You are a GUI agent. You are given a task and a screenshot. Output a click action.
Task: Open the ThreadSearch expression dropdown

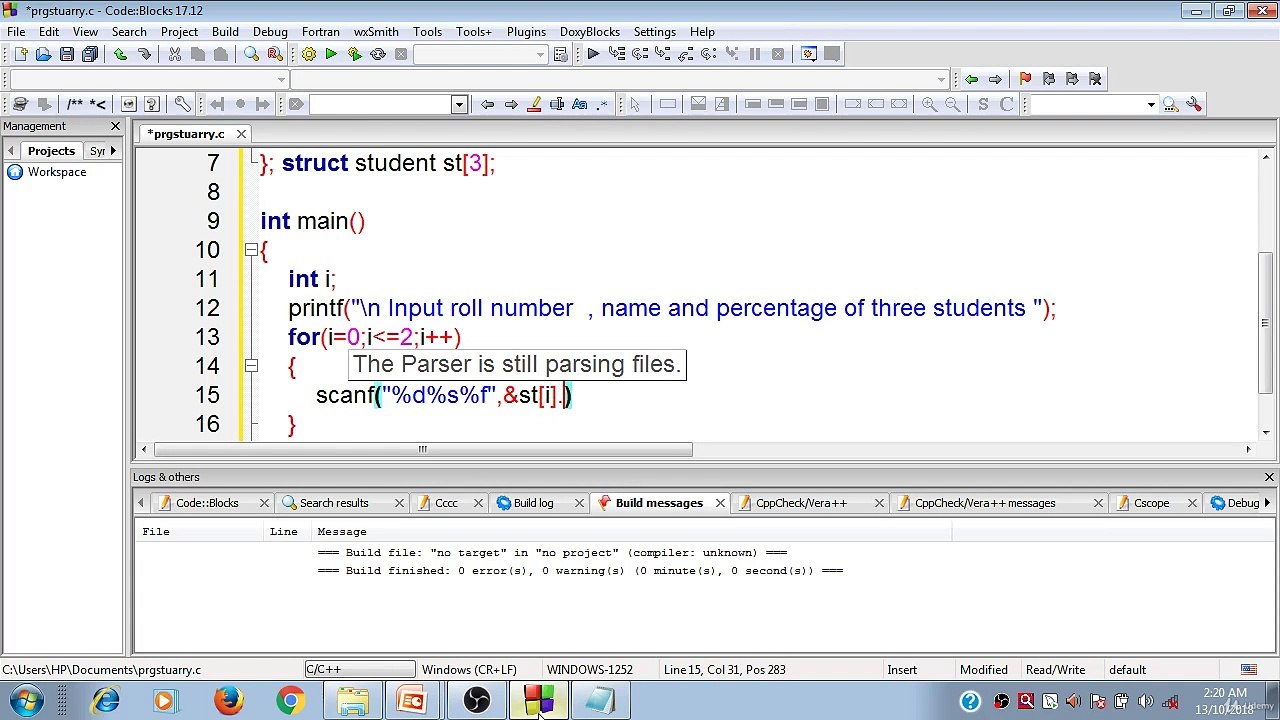[1151, 104]
